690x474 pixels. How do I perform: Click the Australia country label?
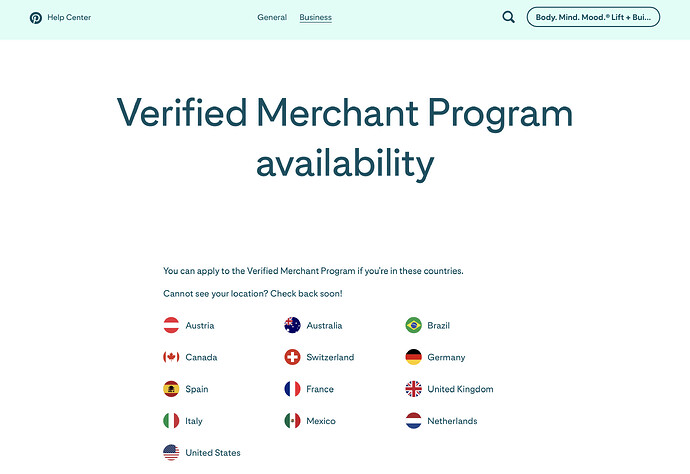point(324,326)
